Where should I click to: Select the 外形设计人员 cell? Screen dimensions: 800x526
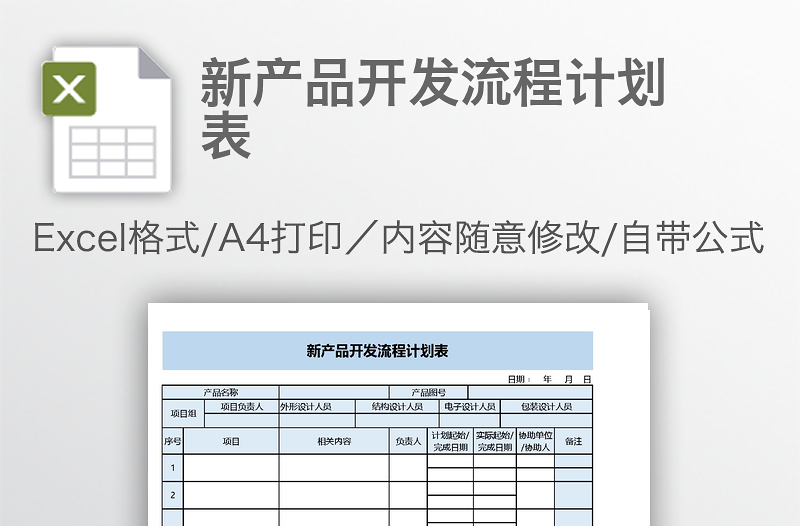317,407
